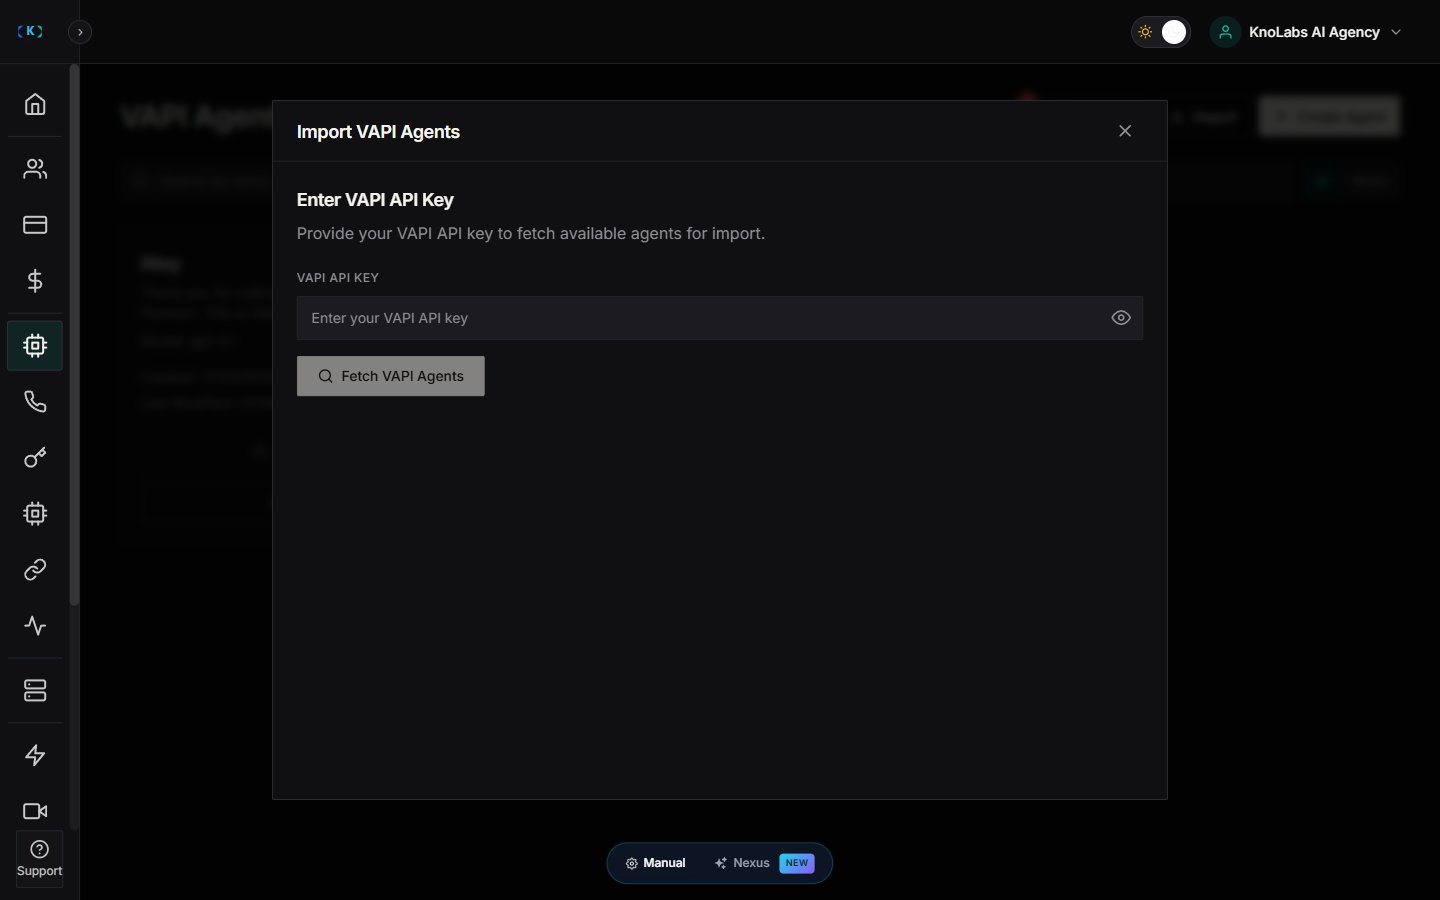
Task: Click the Support help button
Action: [39, 859]
